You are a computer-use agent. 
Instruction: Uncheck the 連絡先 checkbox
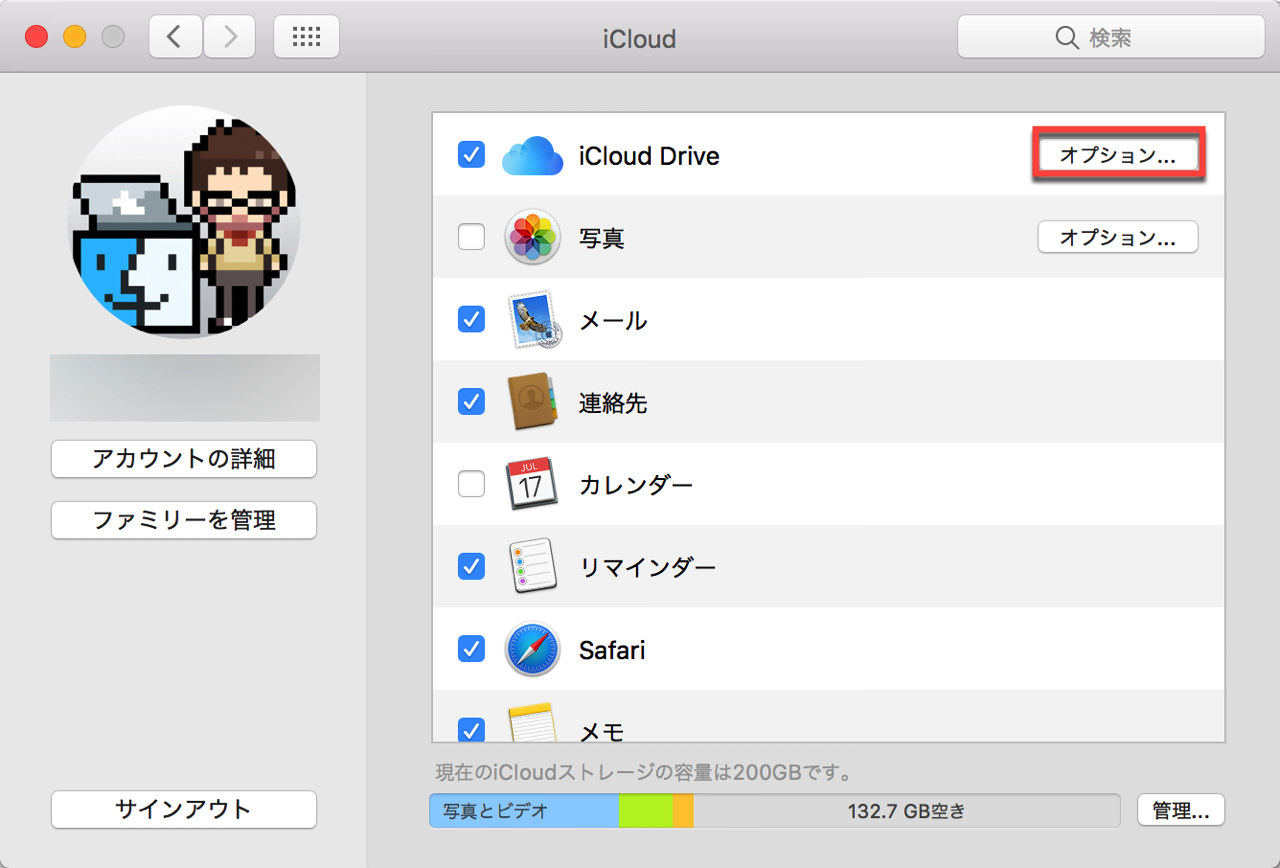tap(471, 401)
